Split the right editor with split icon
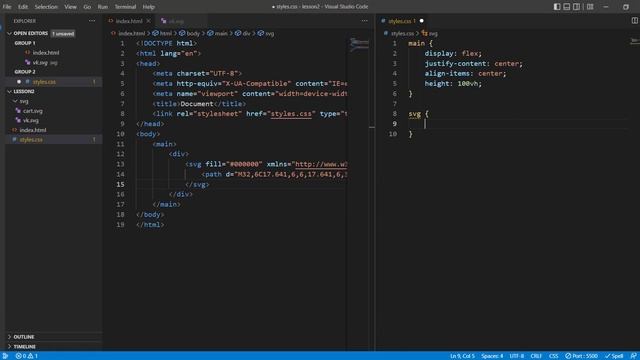640x360 pixels. coord(635,20)
